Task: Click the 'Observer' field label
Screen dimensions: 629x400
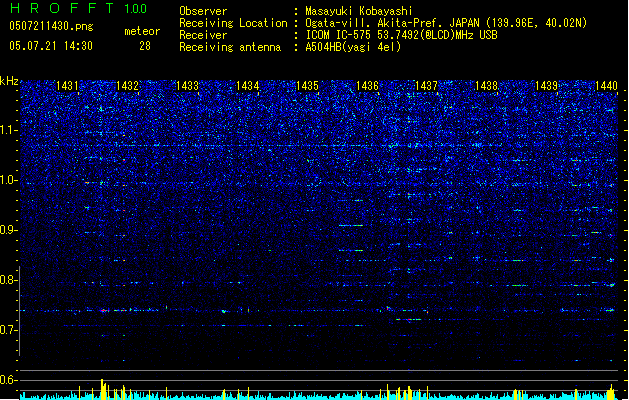Action: click(x=203, y=11)
